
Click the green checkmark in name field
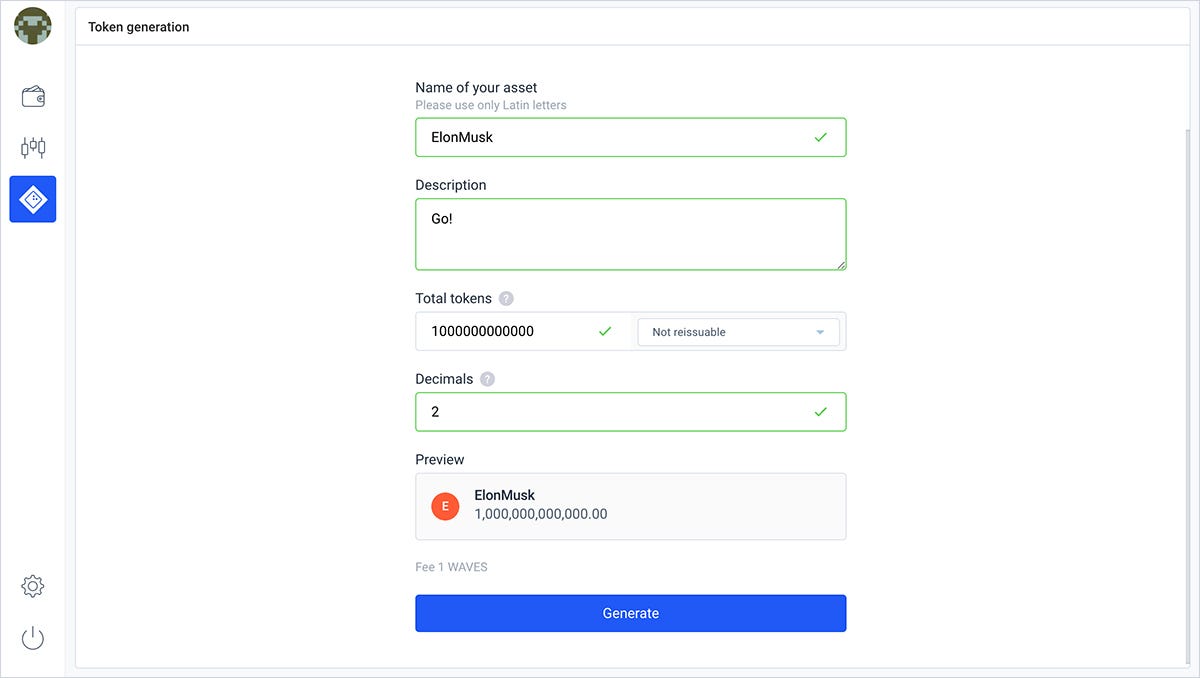tap(821, 137)
